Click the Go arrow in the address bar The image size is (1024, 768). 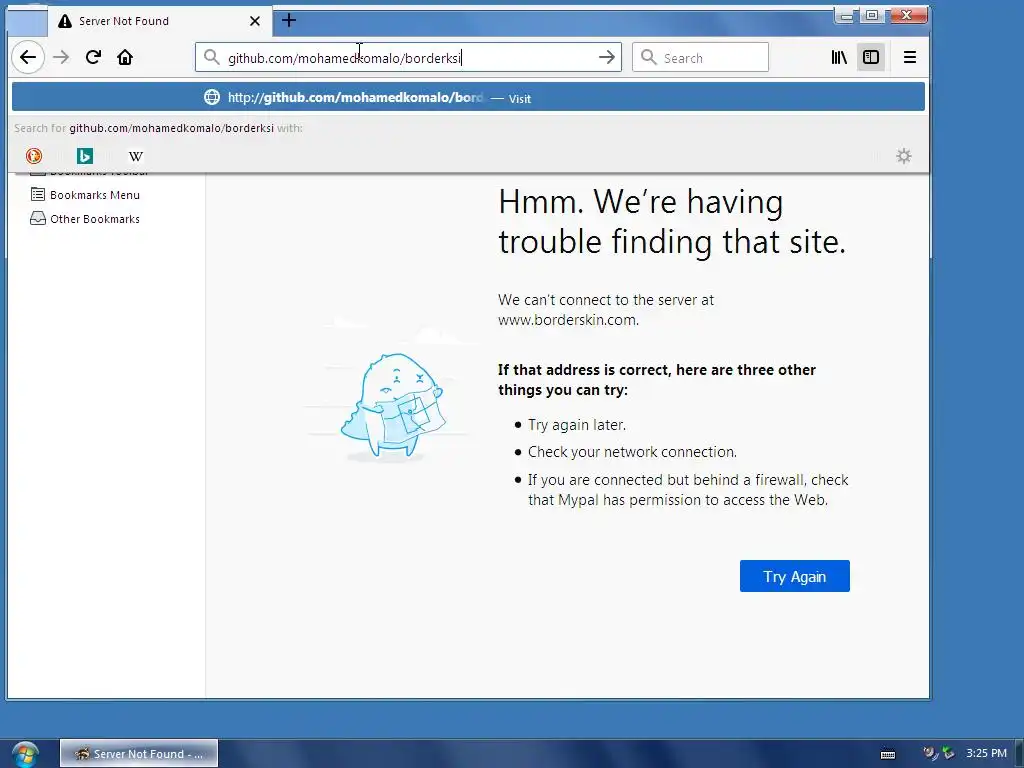[x=607, y=57]
